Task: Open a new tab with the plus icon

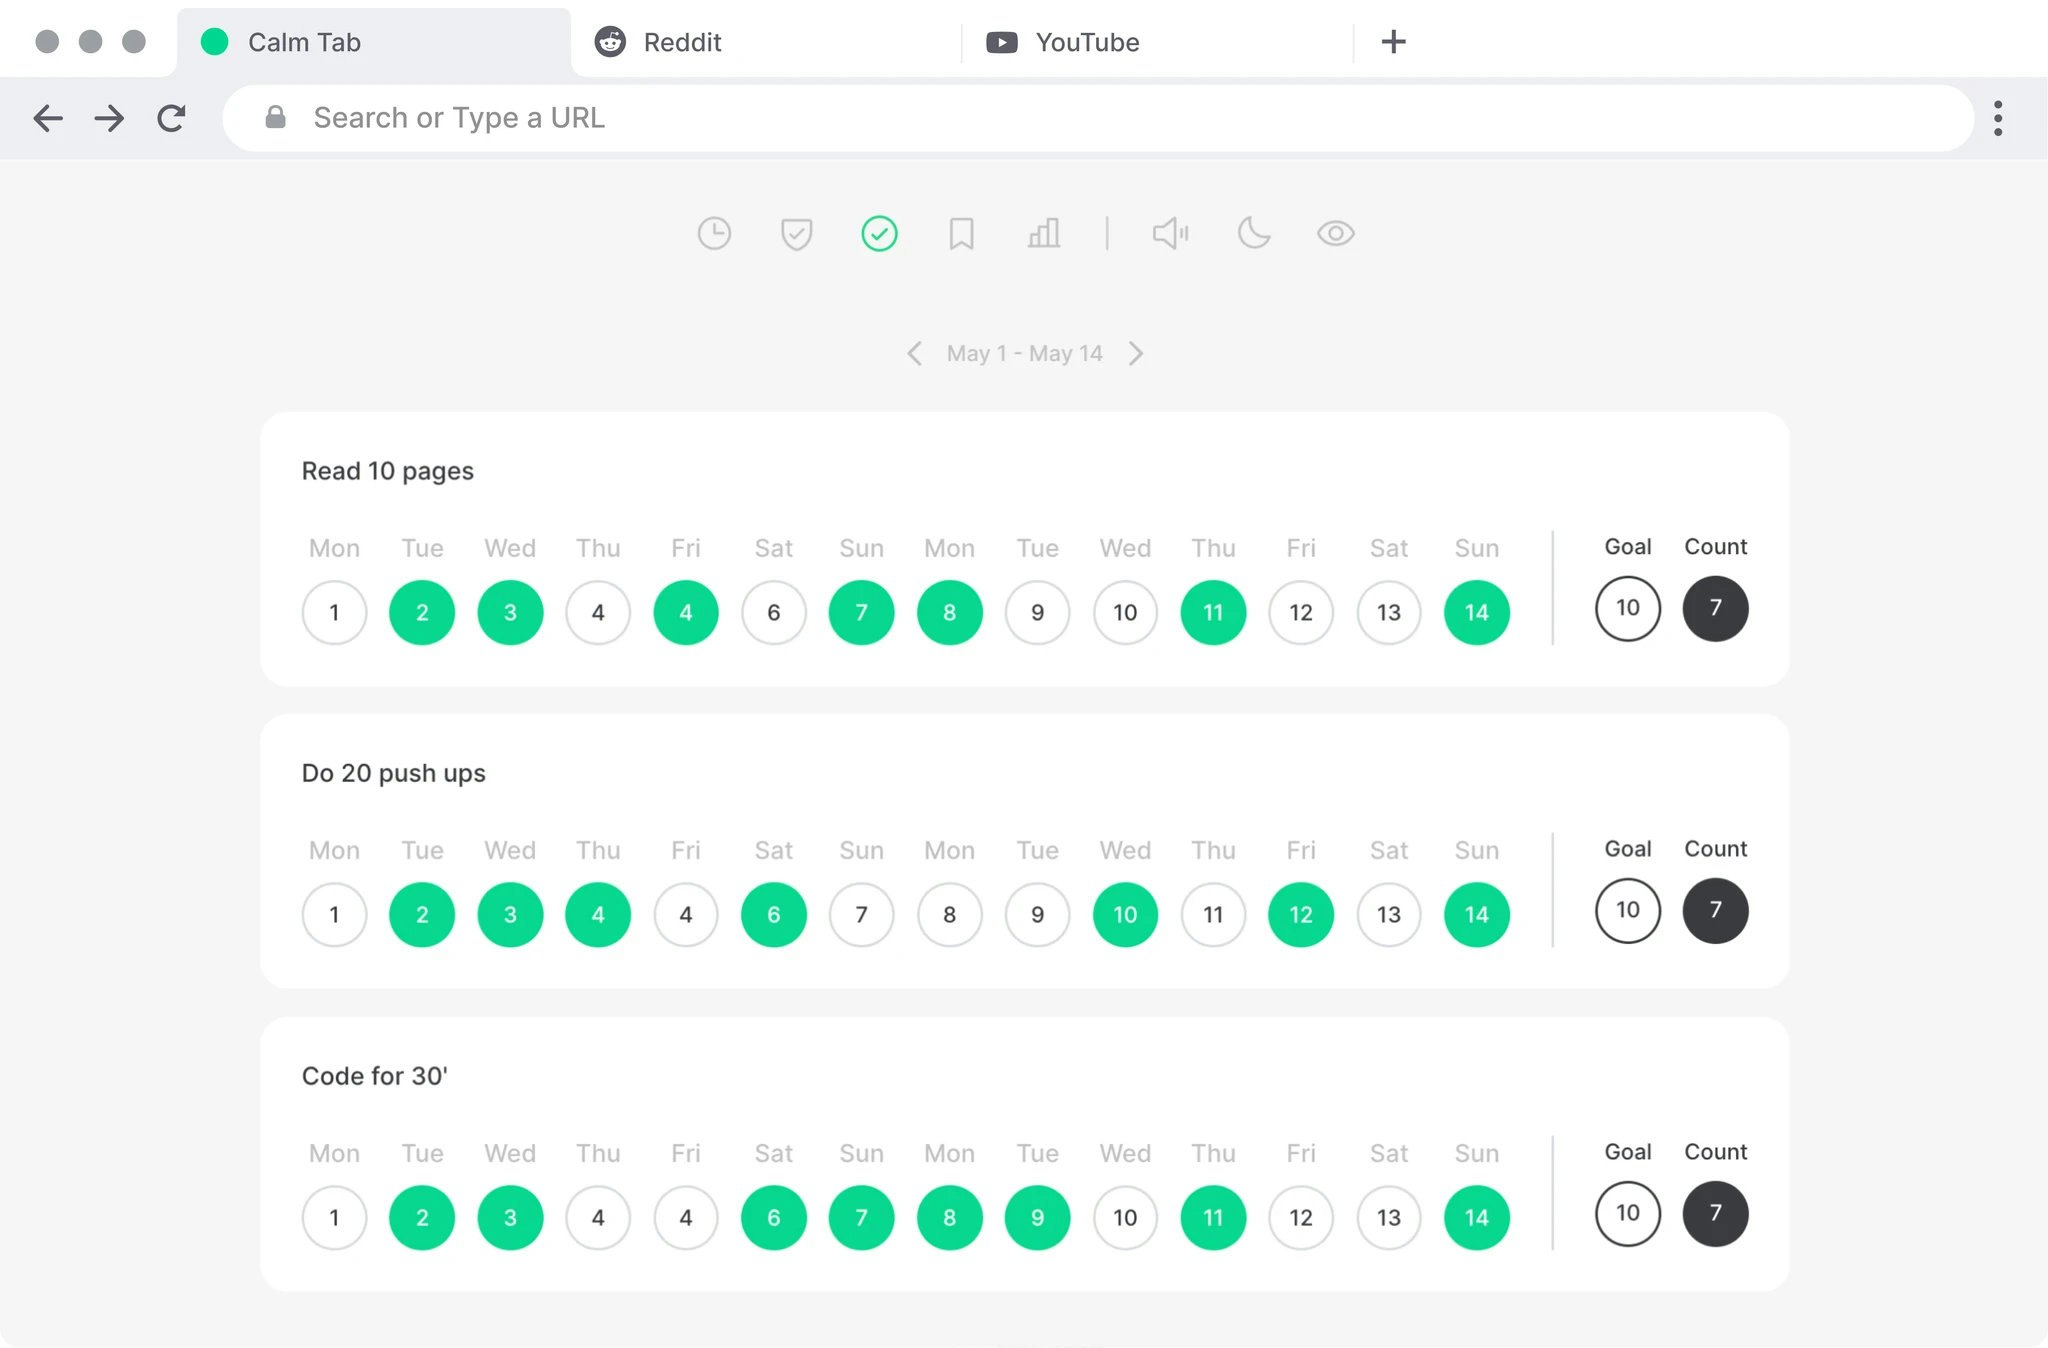Action: (x=1393, y=42)
